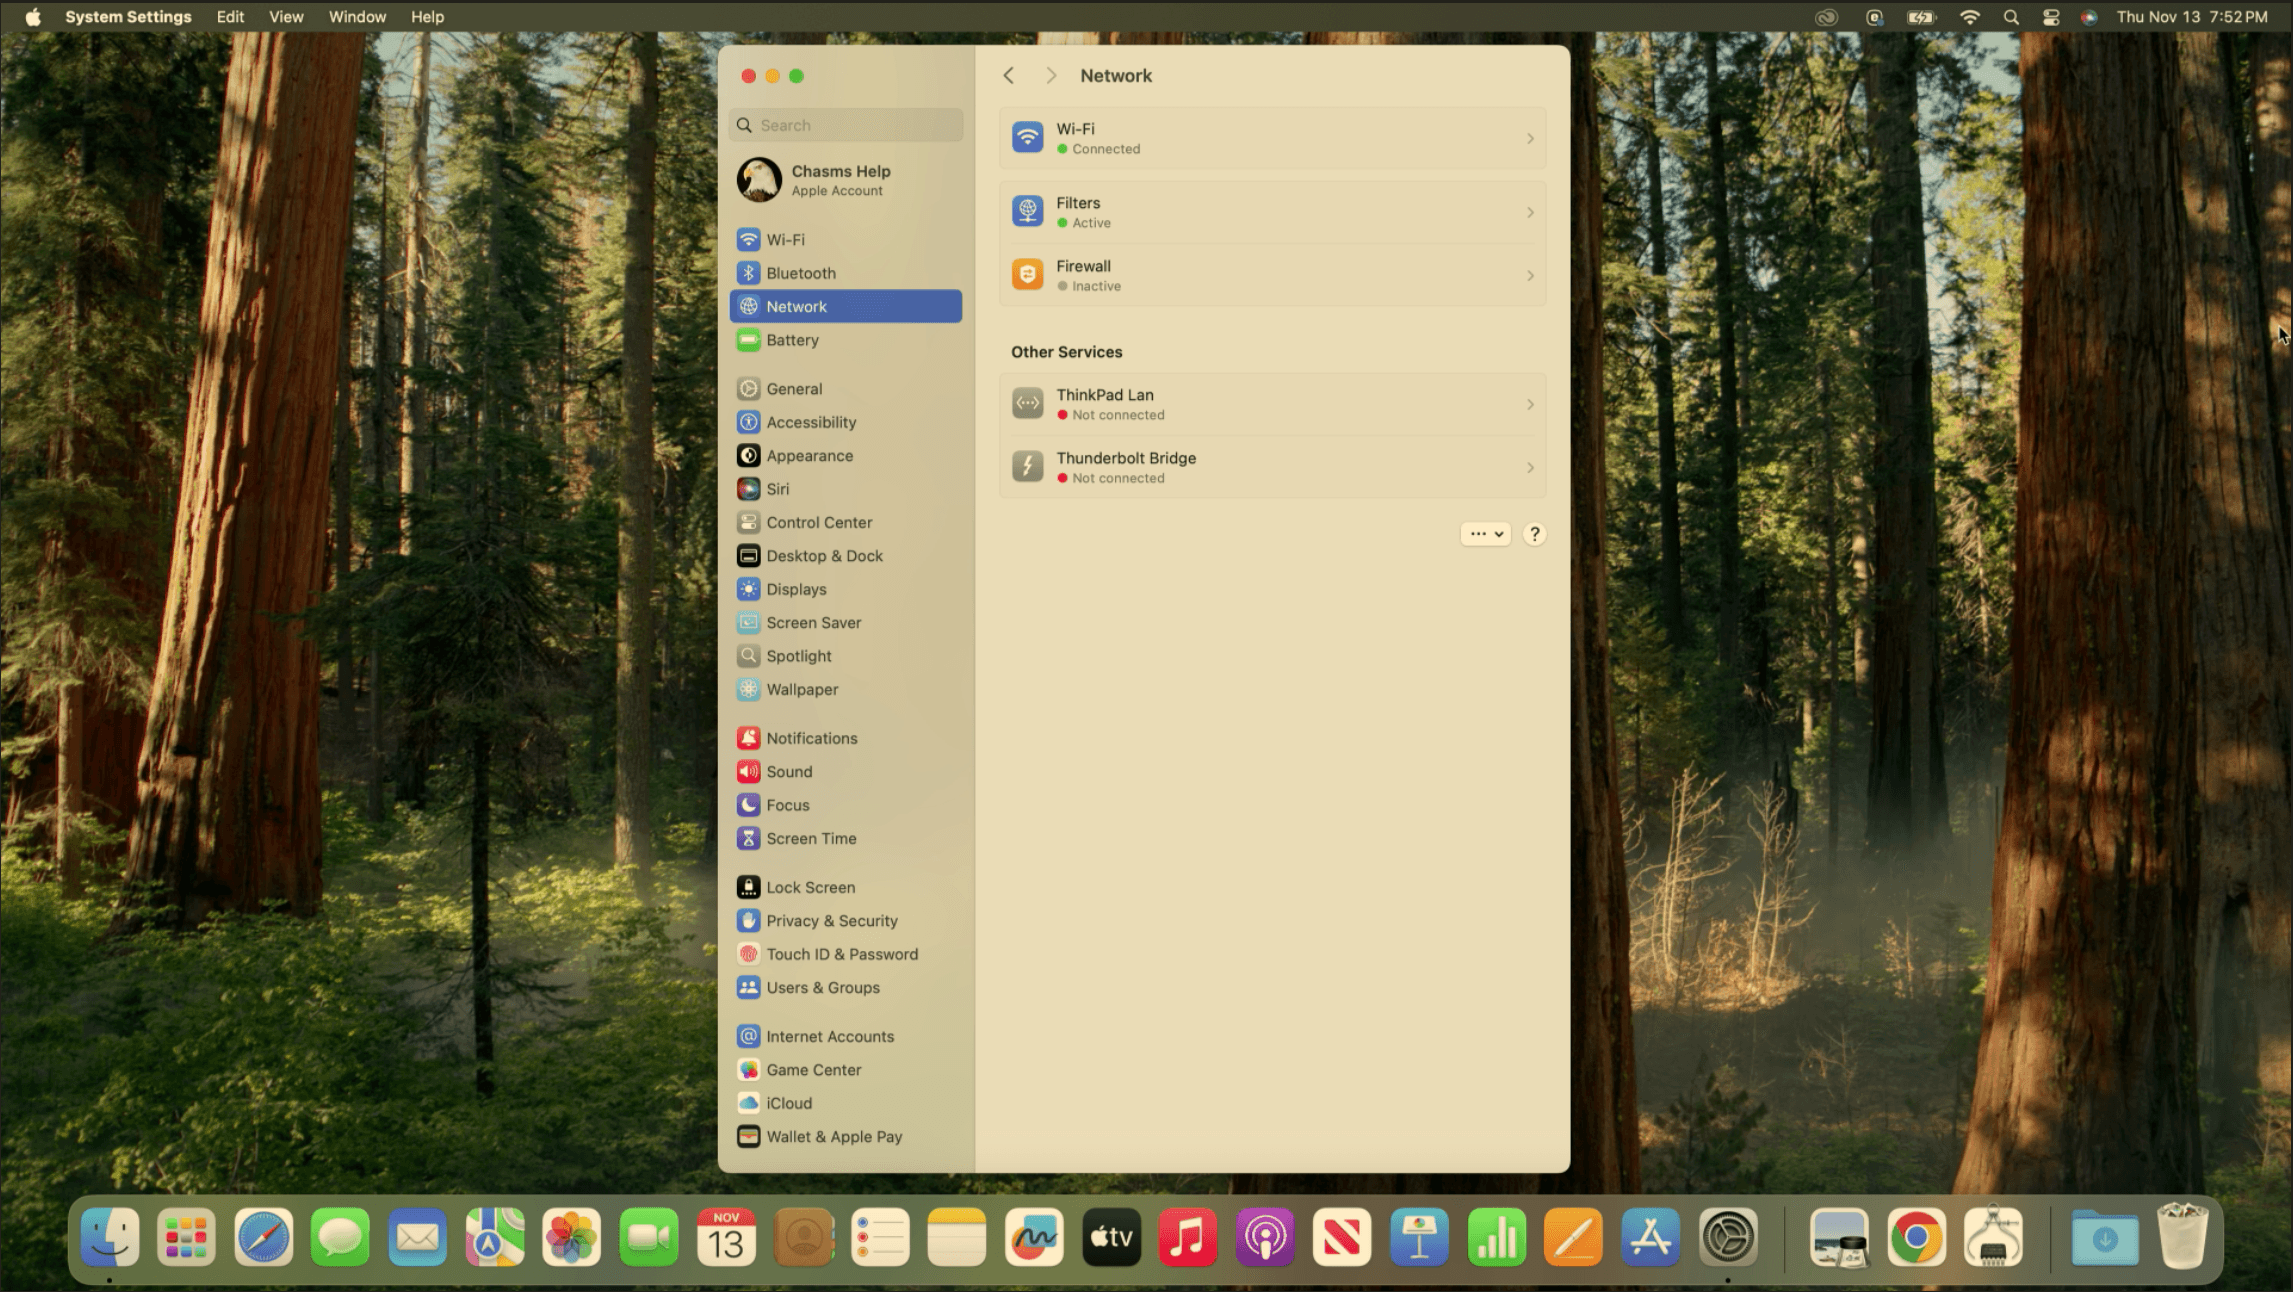Screen dimensions: 2293x1292
Task: Click the help question mark button
Action: [1534, 534]
